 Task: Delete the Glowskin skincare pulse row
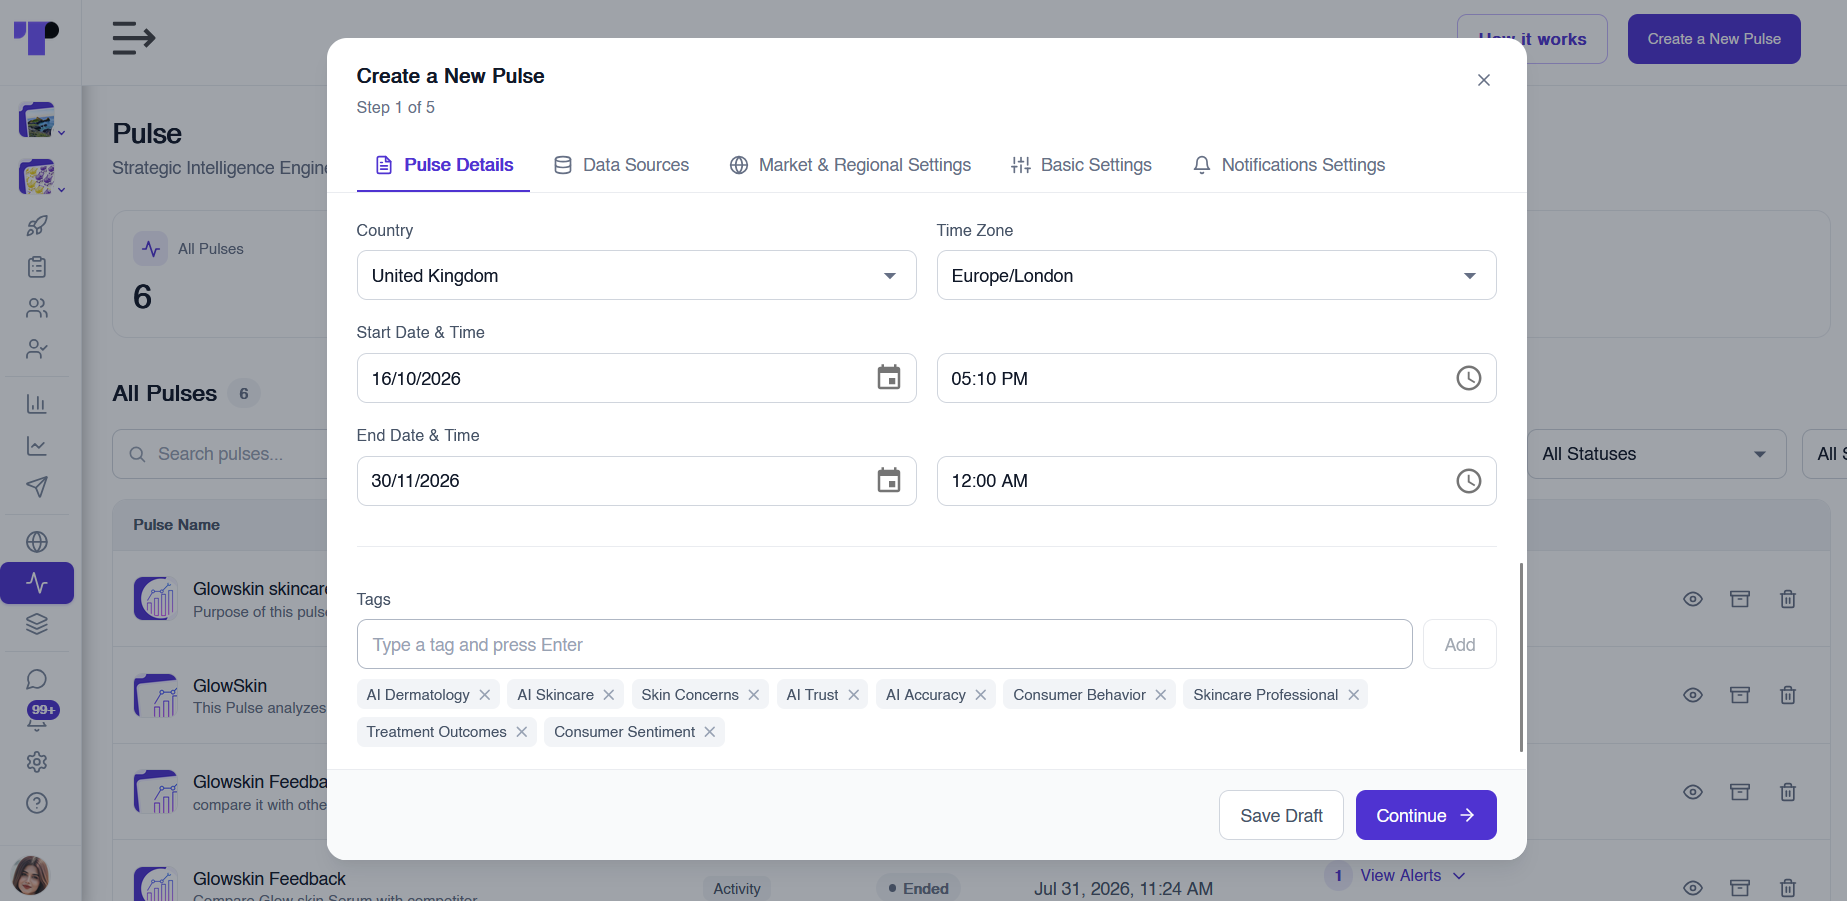1788,599
